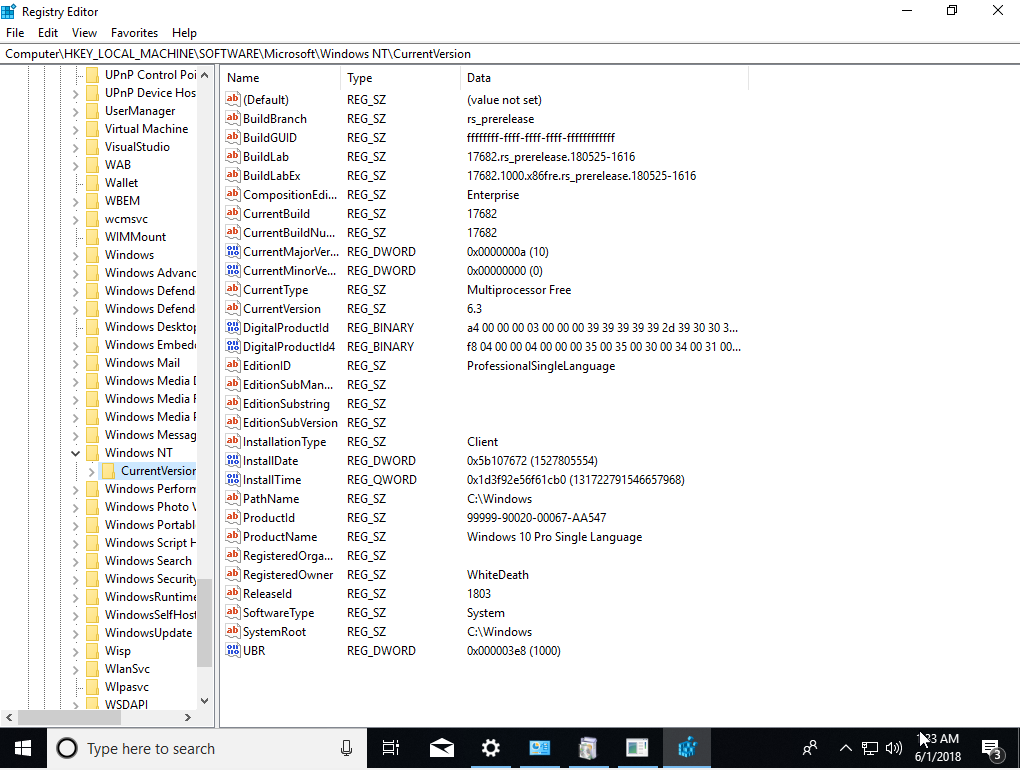Select the Wallet key in tree
Screen dimensions: 1020x770
[121, 183]
